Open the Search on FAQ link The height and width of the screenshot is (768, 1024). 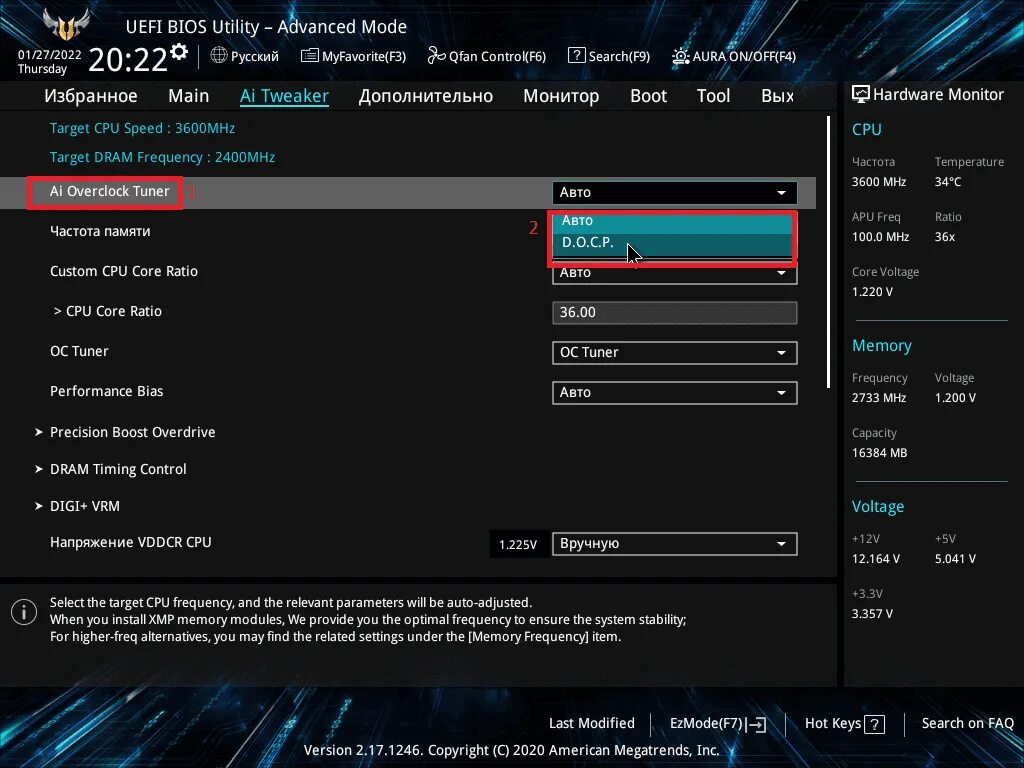[x=967, y=724]
